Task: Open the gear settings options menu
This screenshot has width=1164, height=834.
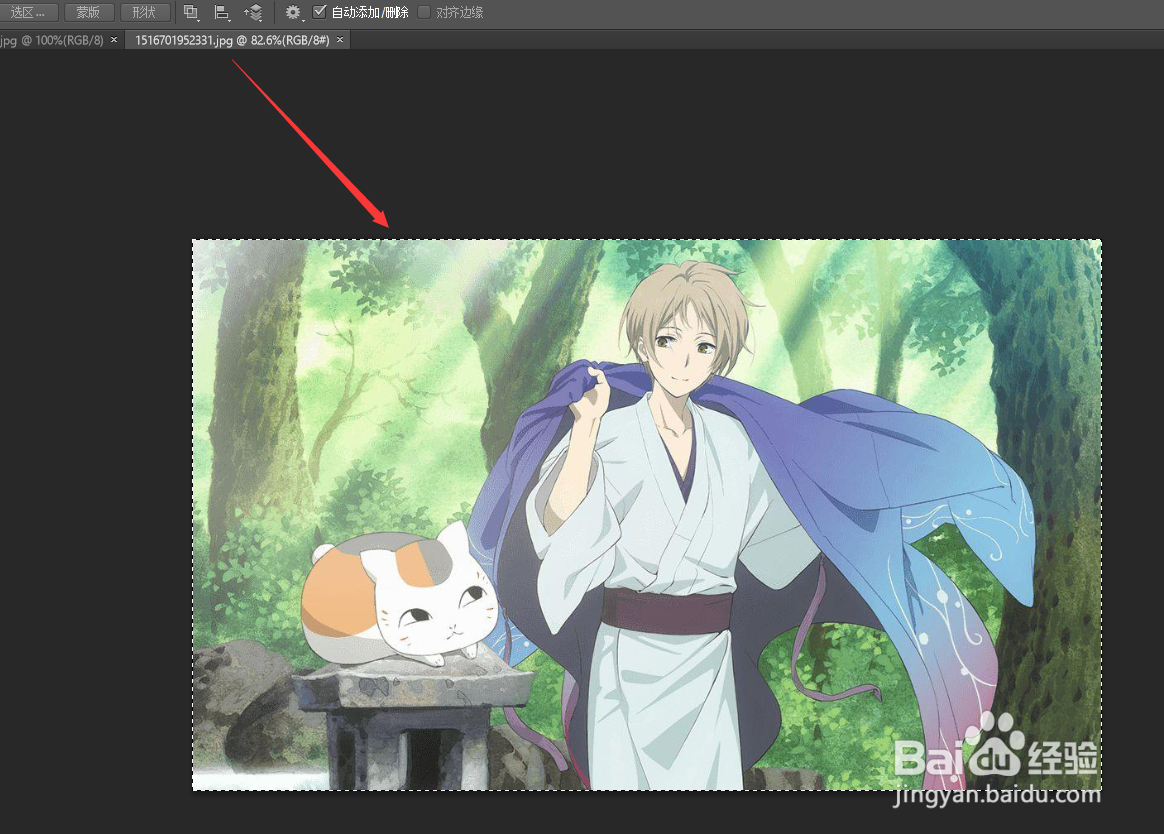Action: (x=294, y=13)
